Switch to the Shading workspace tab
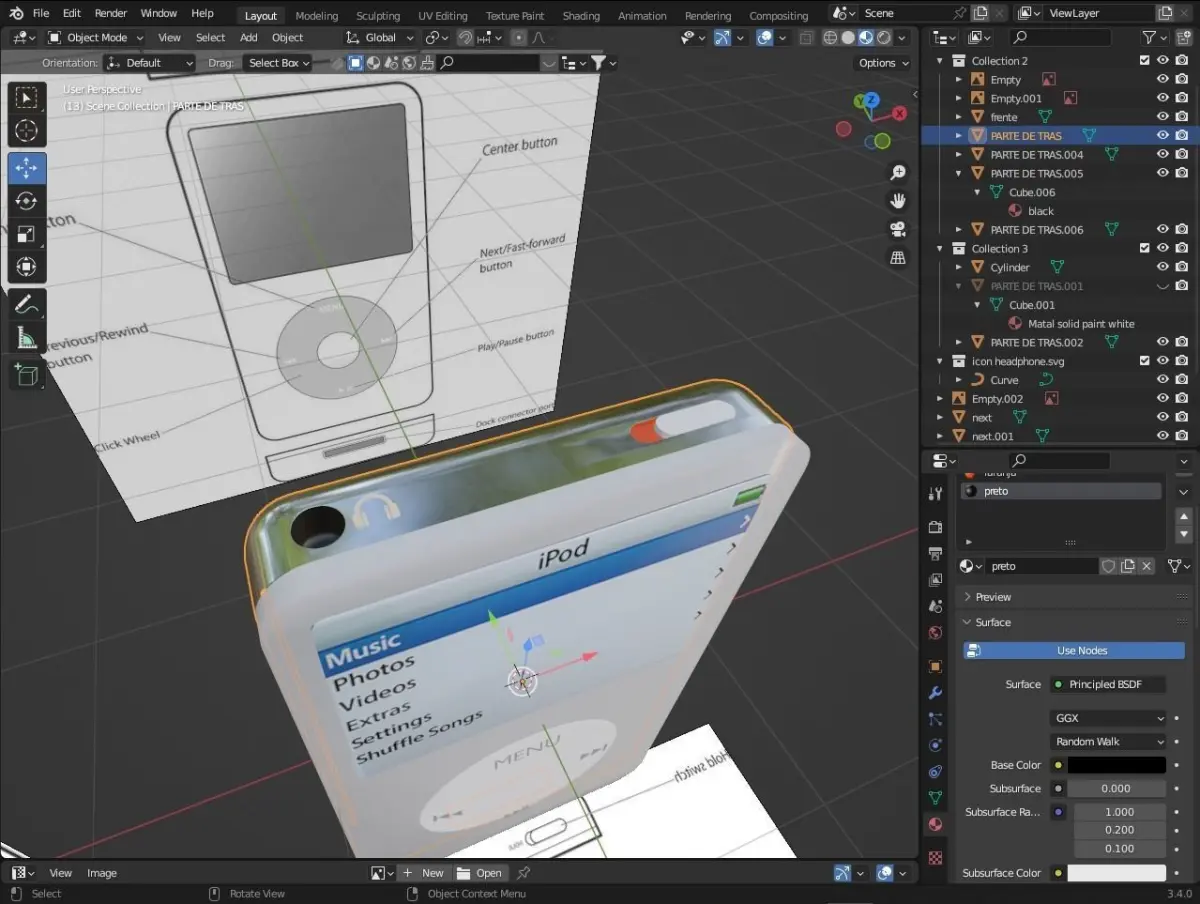 pyautogui.click(x=581, y=15)
